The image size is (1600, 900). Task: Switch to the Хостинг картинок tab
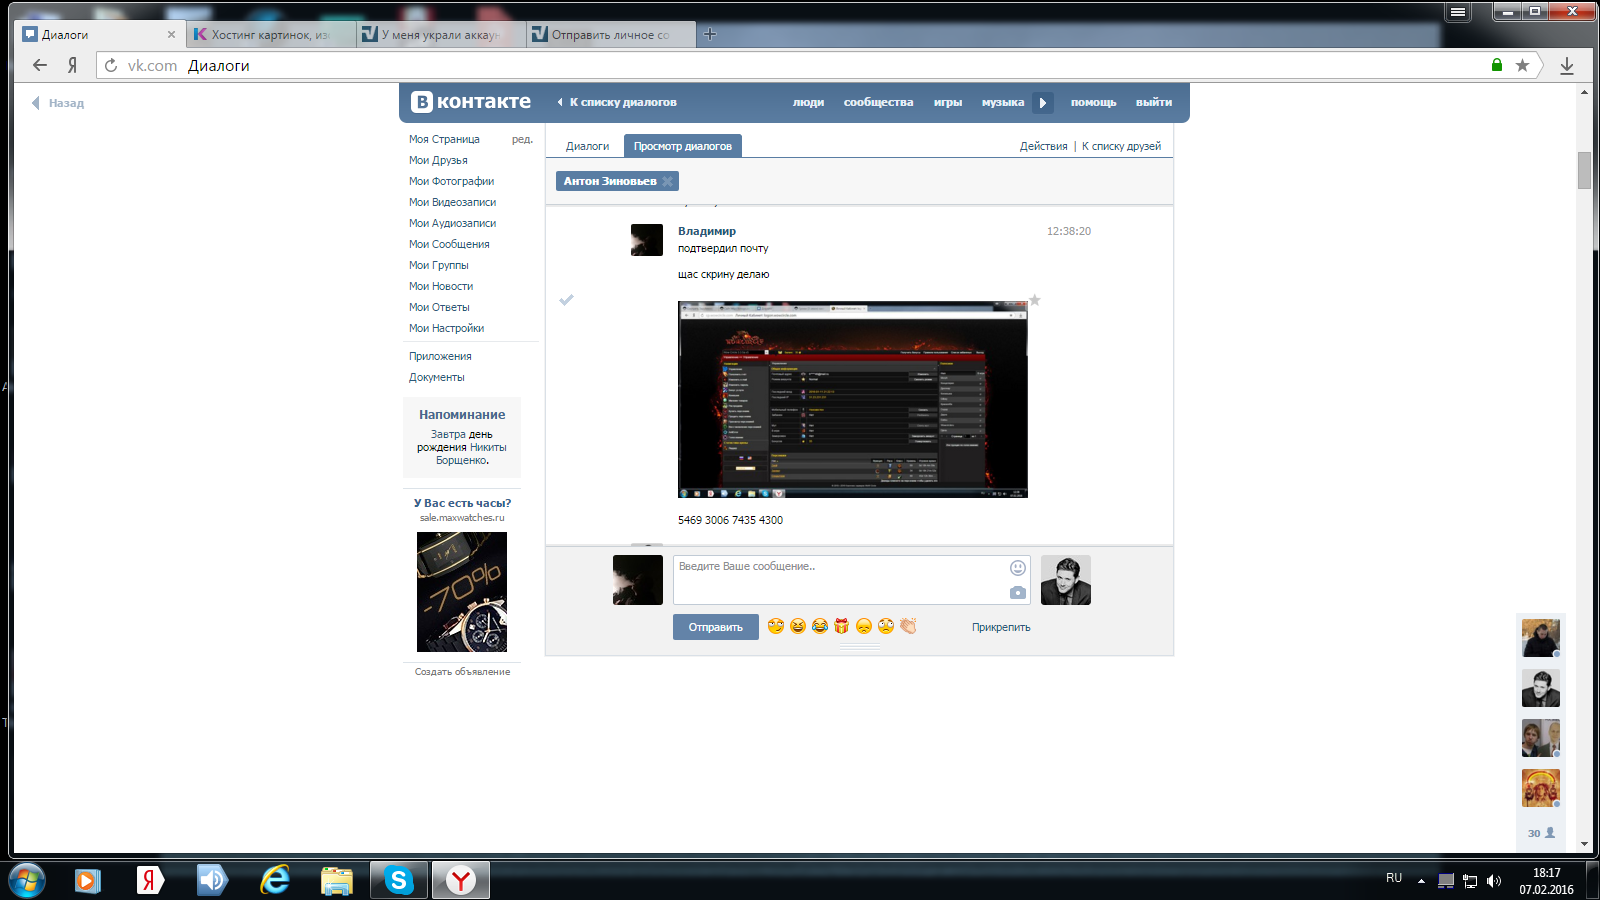click(x=270, y=34)
